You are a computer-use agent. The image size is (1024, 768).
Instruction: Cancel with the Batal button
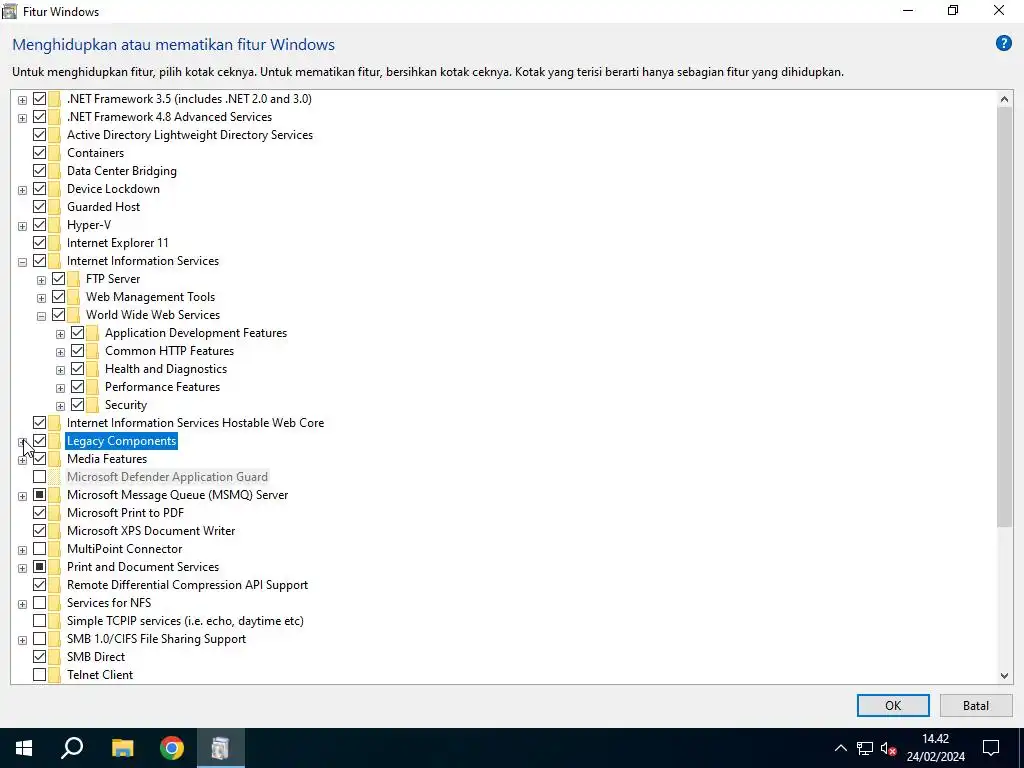(976, 705)
